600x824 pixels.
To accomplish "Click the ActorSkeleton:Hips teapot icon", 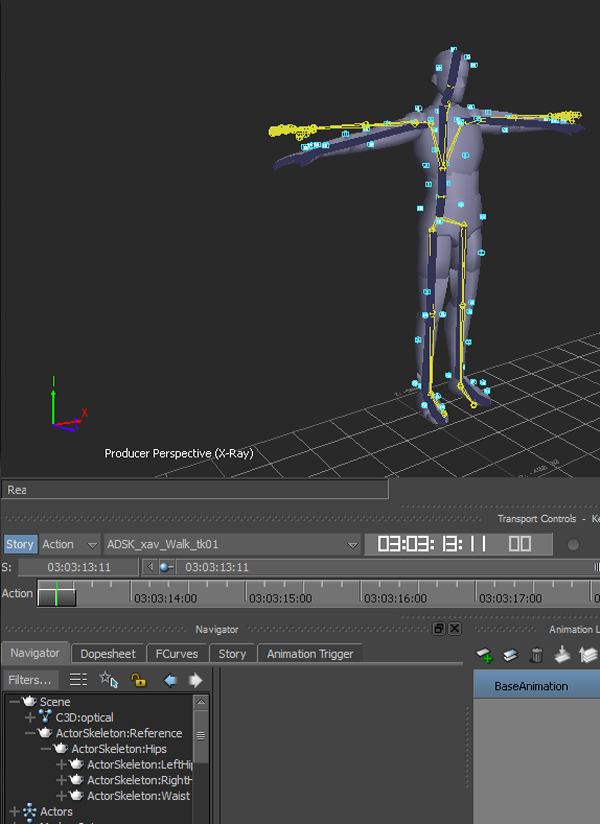I will pyautogui.click(x=61, y=748).
